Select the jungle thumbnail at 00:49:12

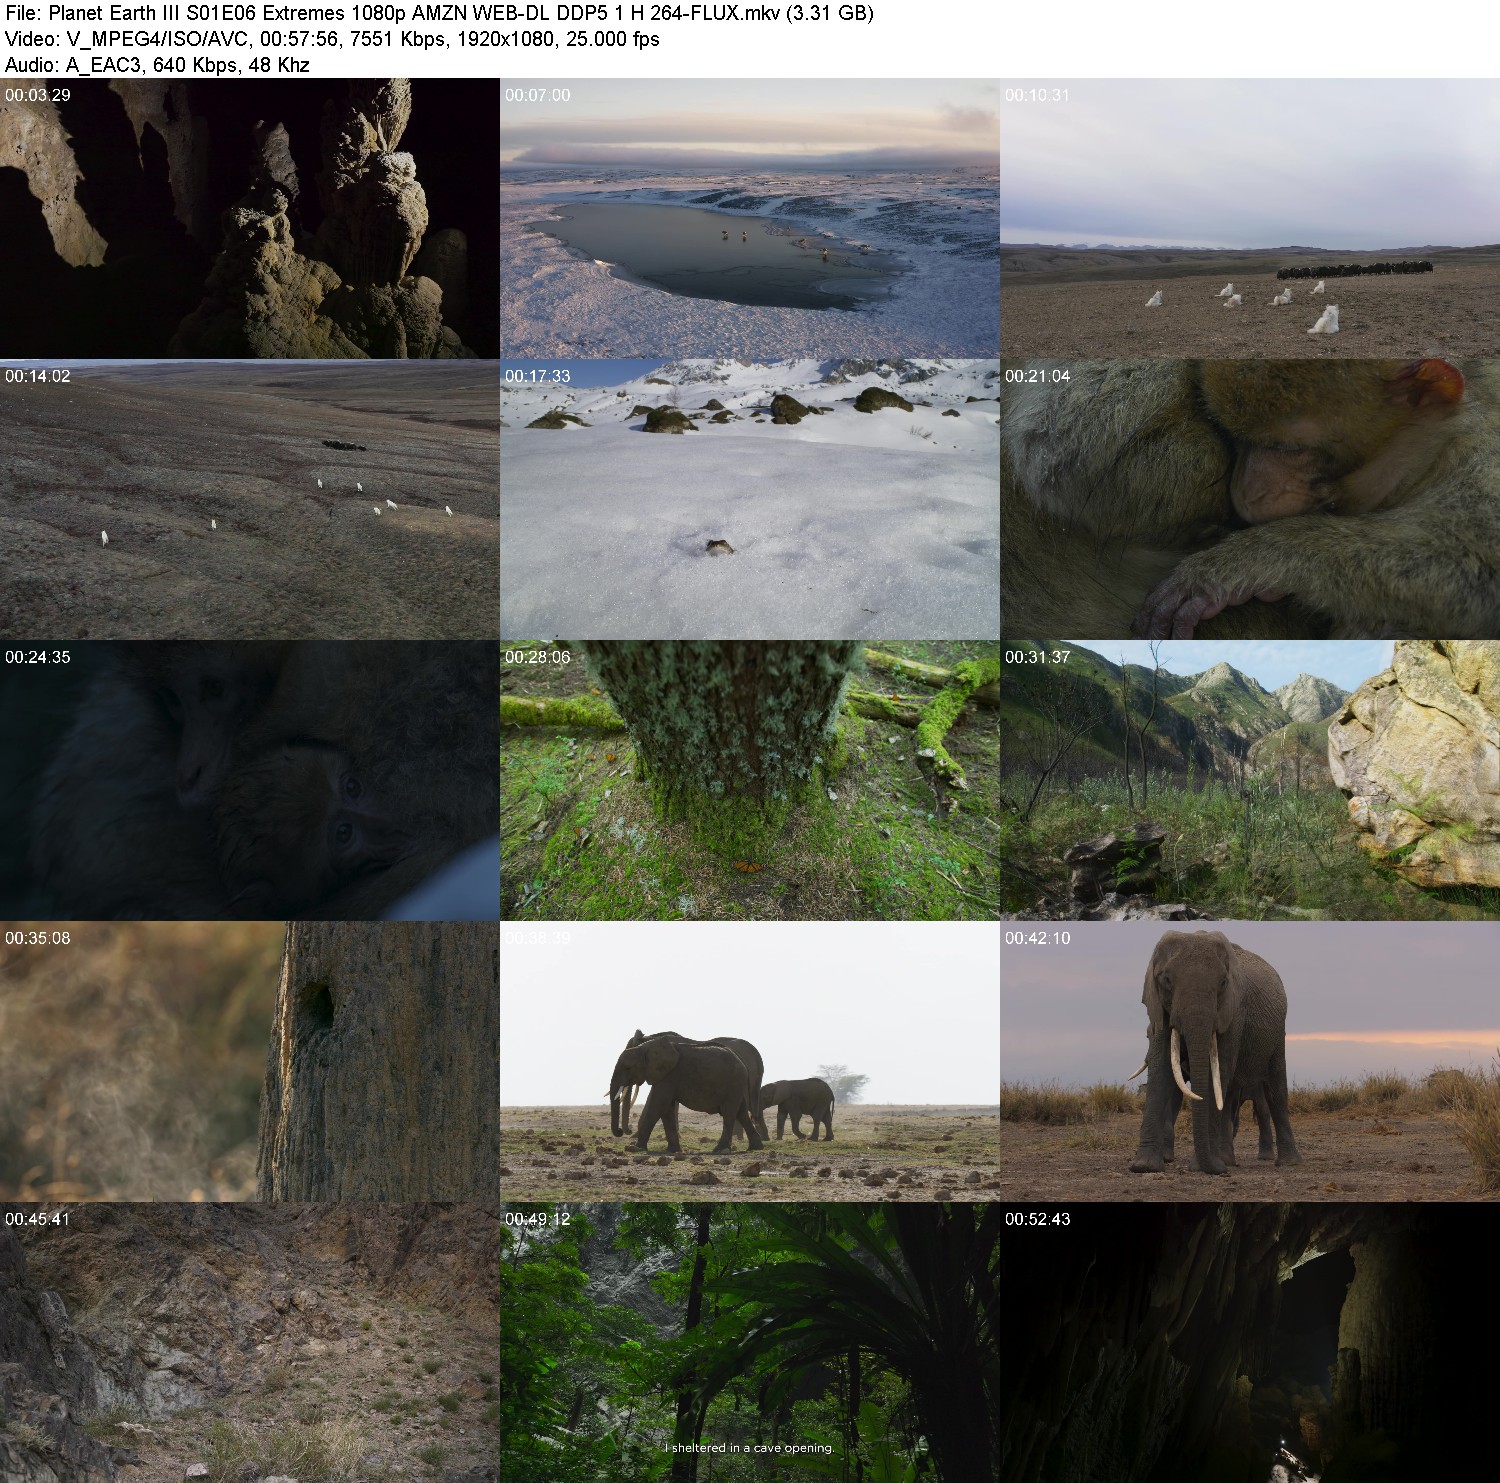749,1342
